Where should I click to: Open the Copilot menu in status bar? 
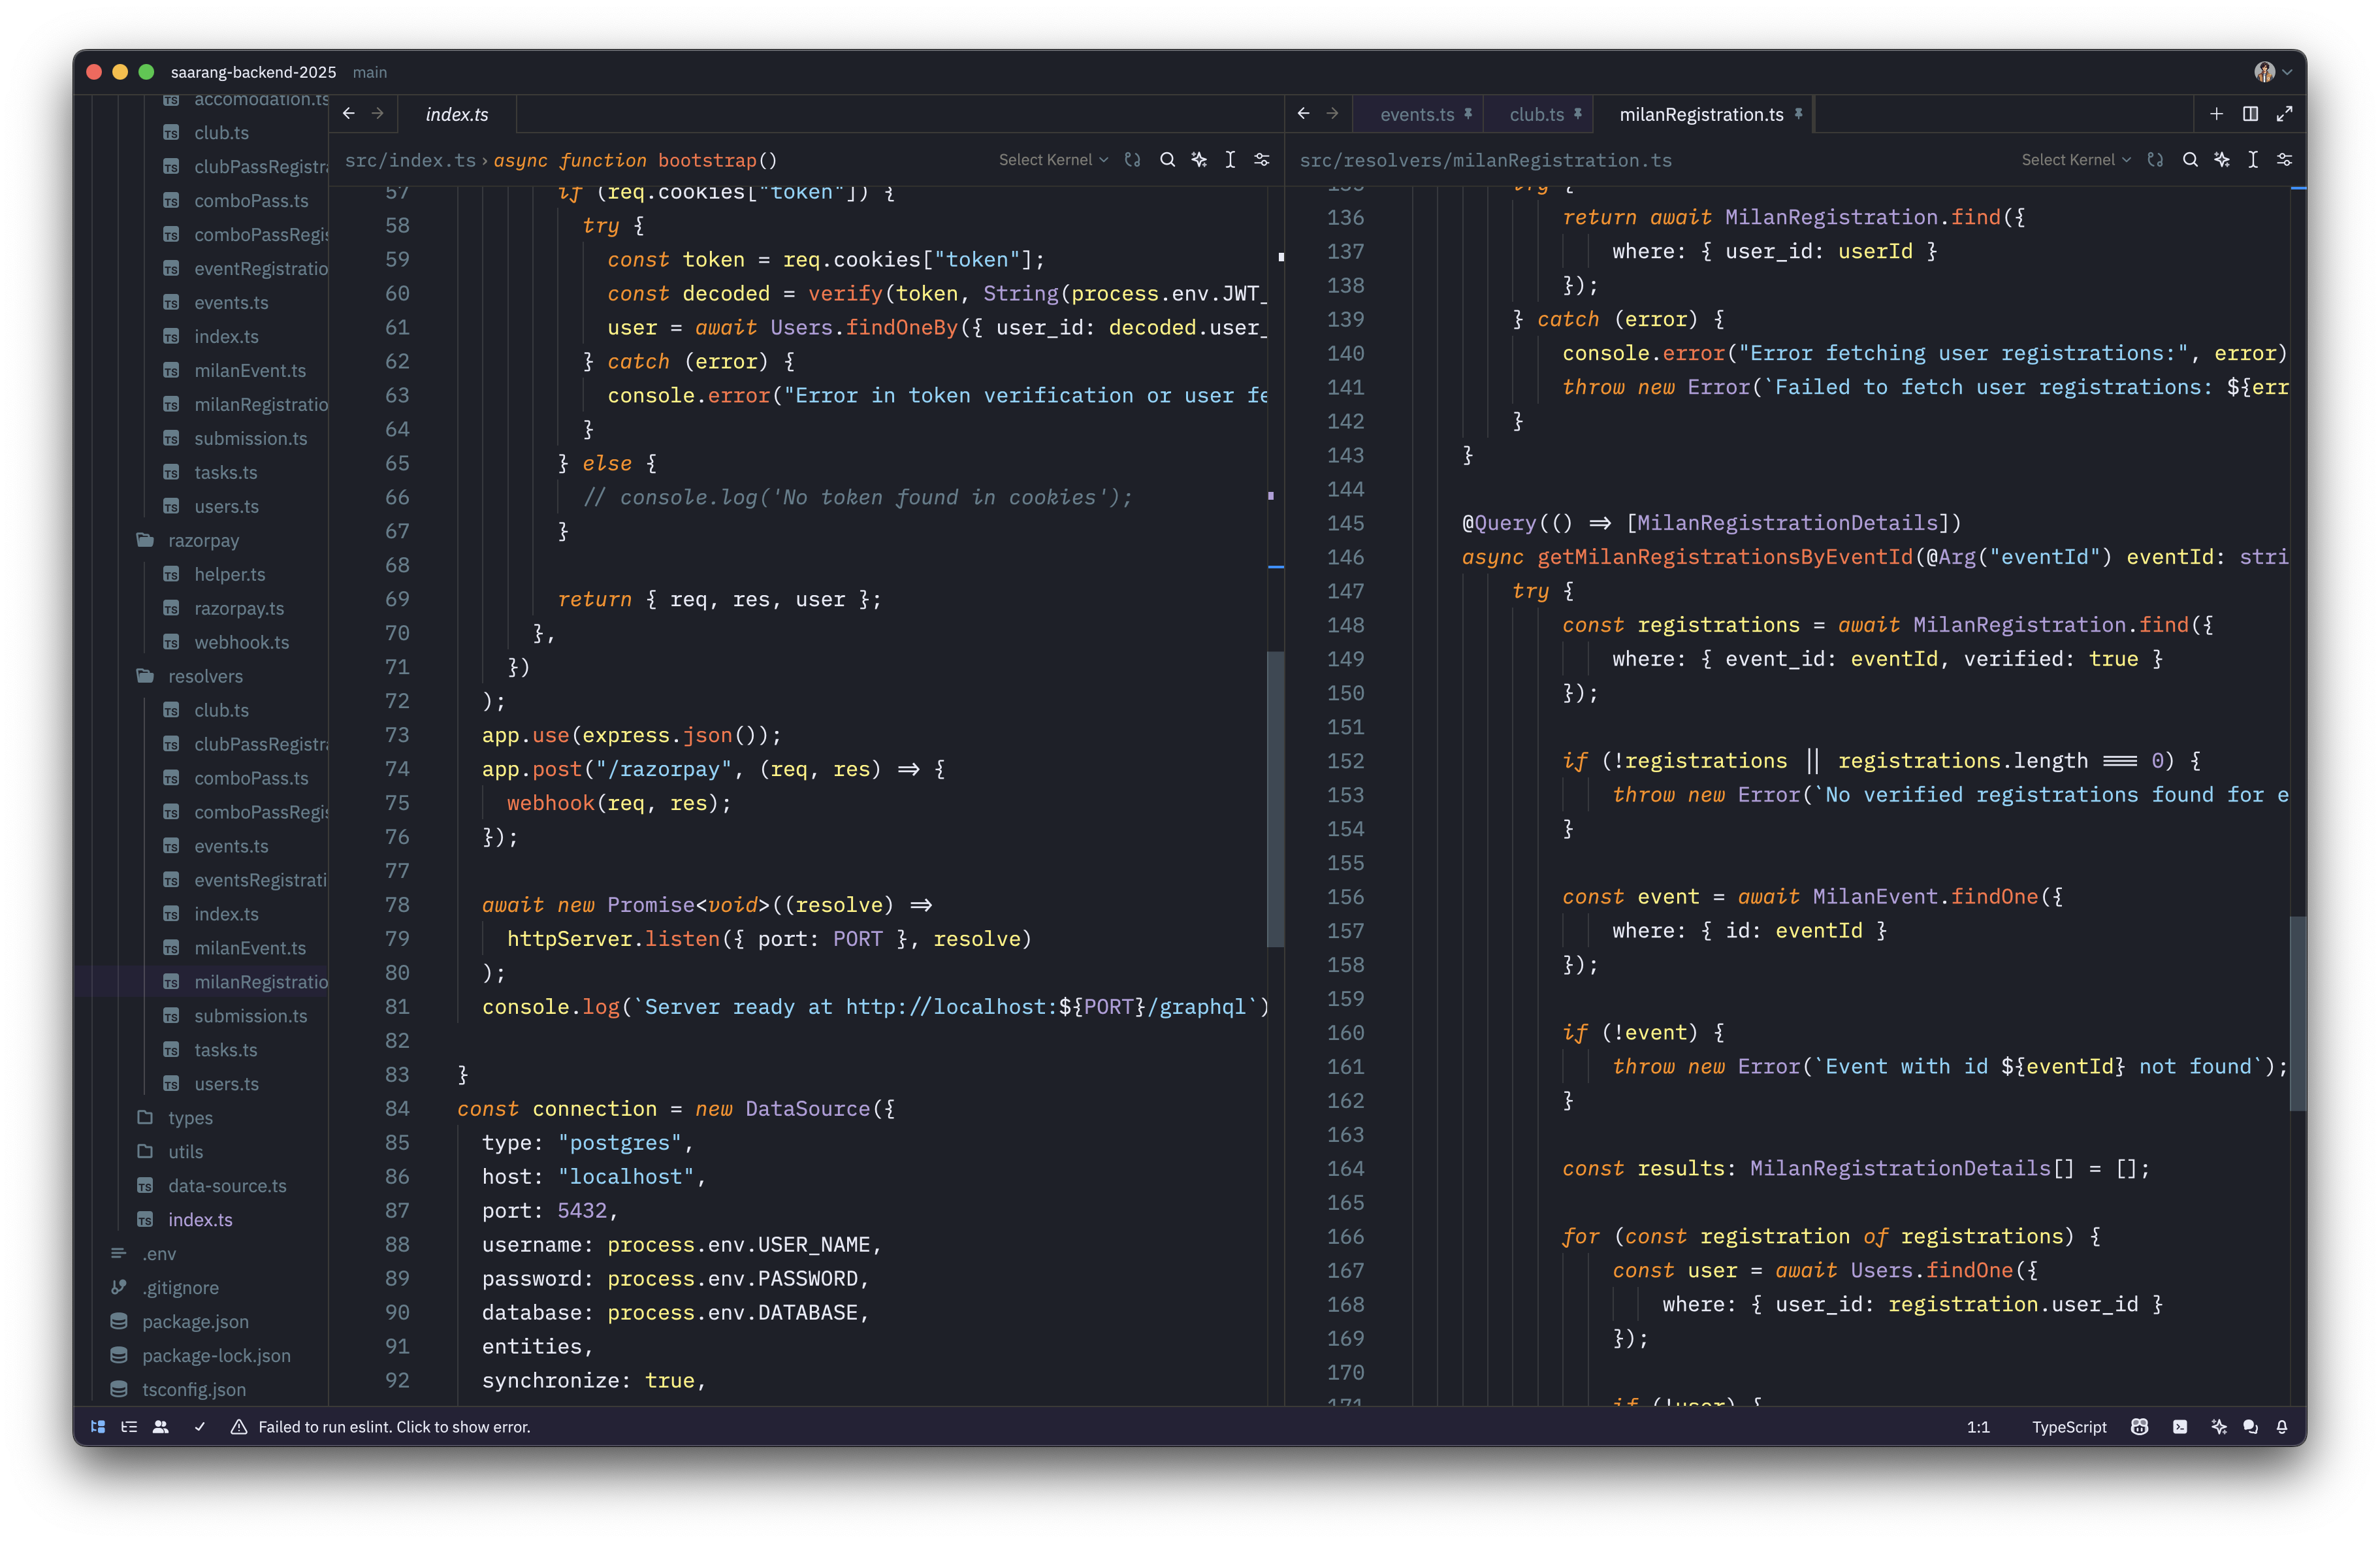2139,1427
